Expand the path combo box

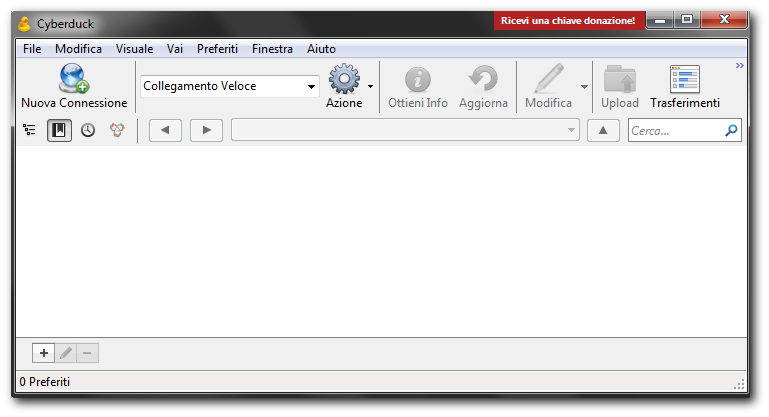coord(571,130)
